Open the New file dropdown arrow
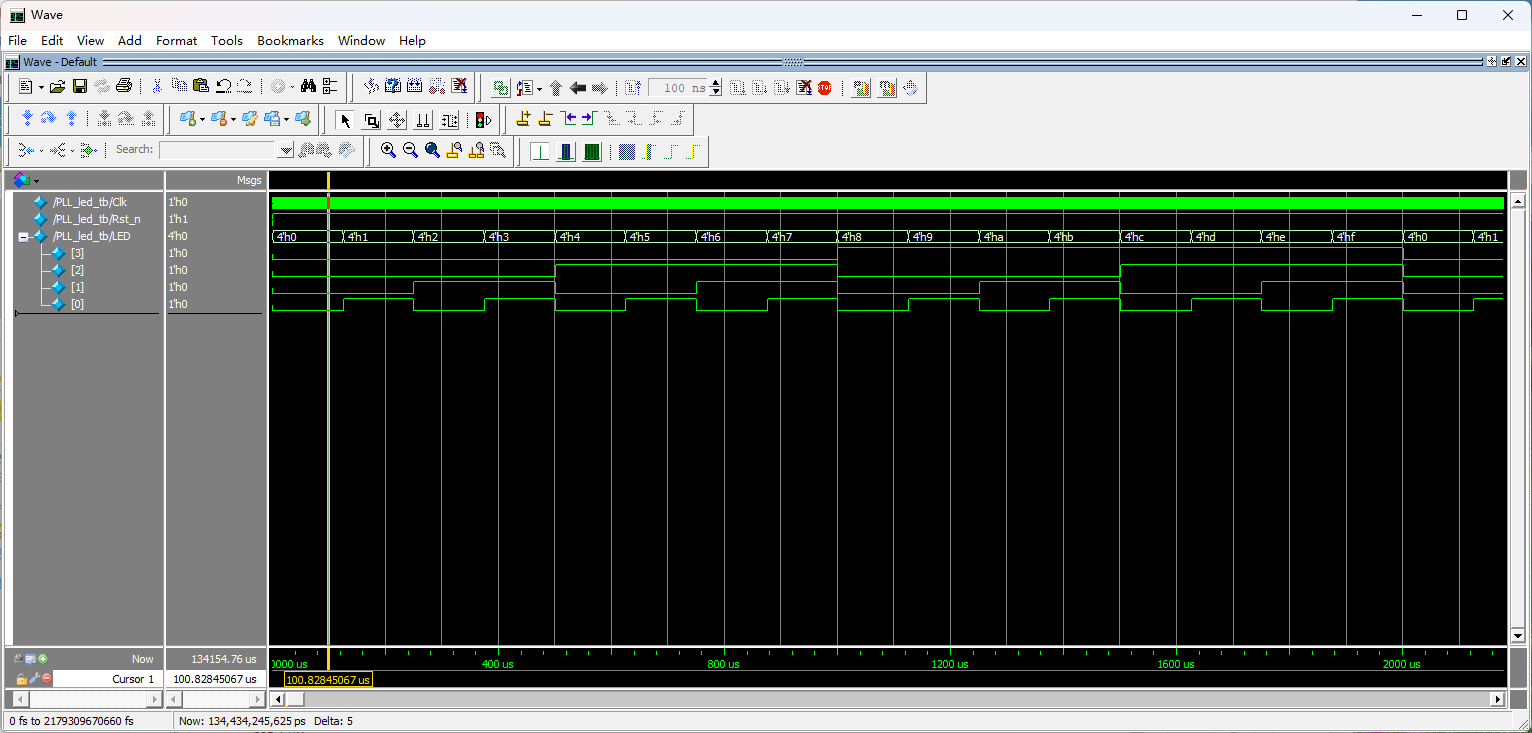The width and height of the screenshot is (1532, 733). pos(41,88)
